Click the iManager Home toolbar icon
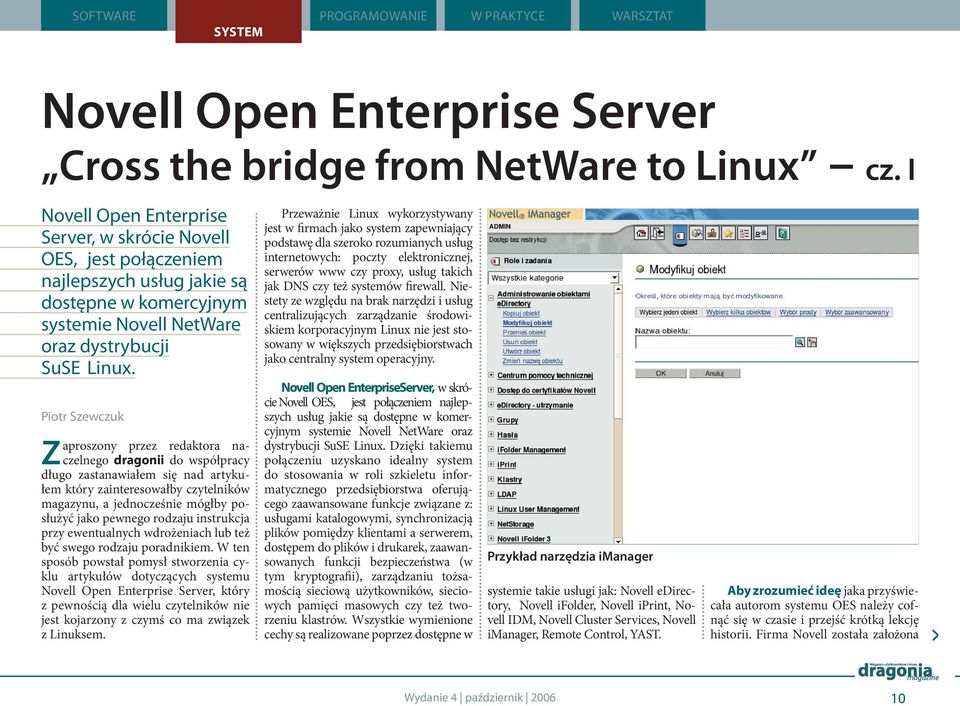 641,233
